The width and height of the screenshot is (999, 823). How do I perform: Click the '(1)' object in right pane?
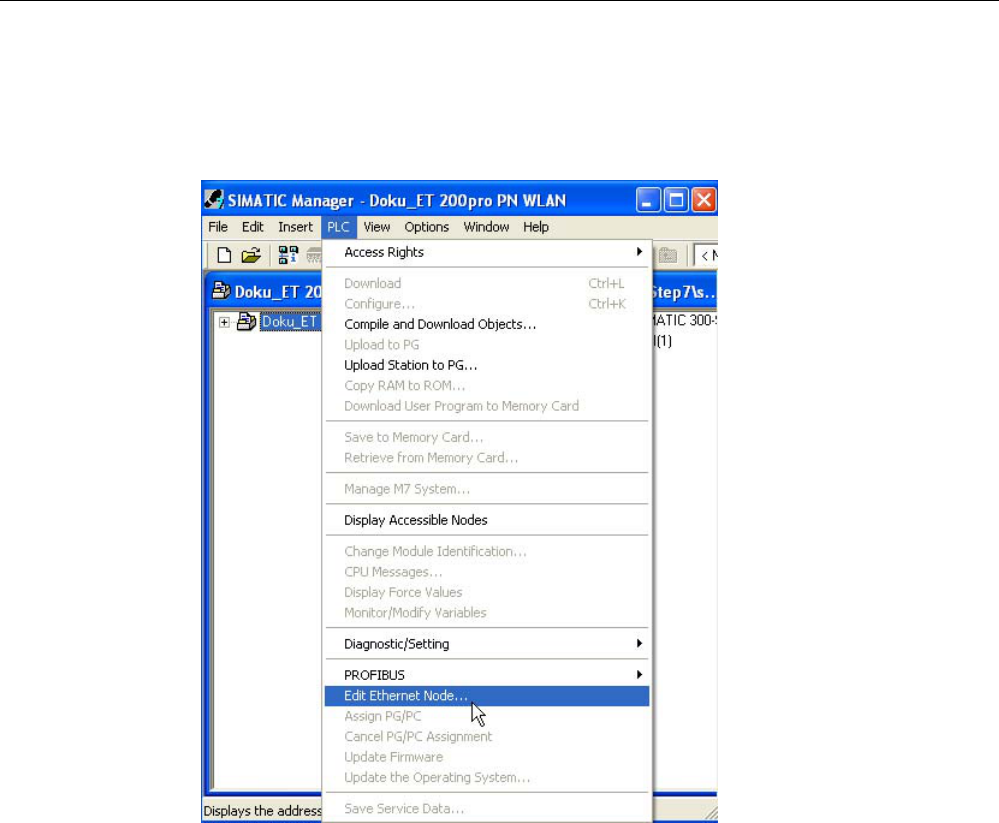[x=663, y=341]
